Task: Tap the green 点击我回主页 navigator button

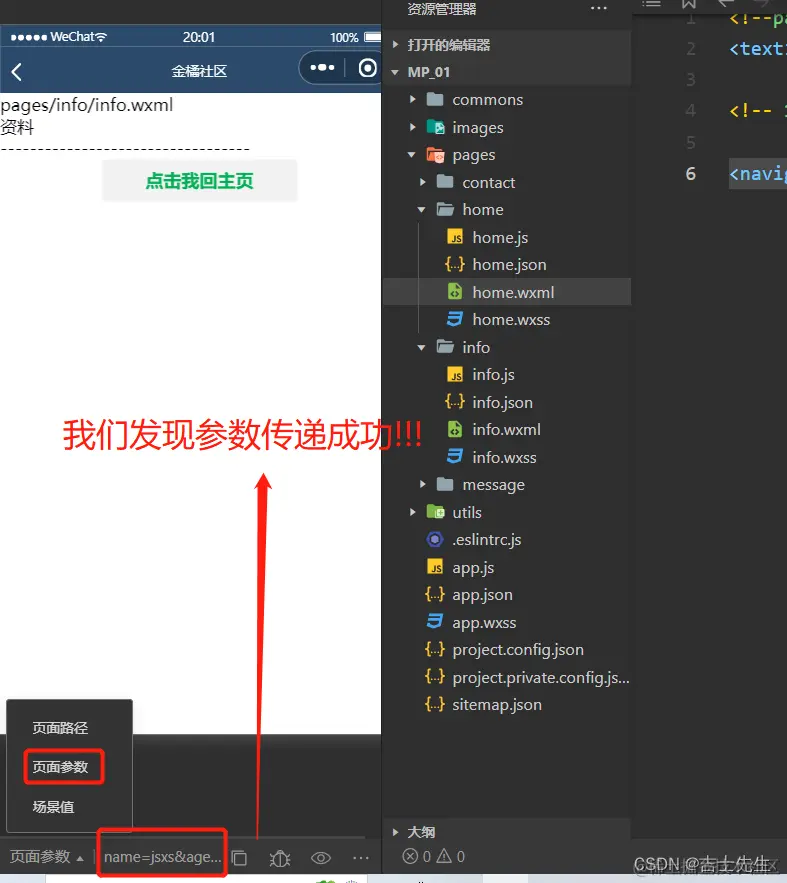Action: click(x=199, y=181)
